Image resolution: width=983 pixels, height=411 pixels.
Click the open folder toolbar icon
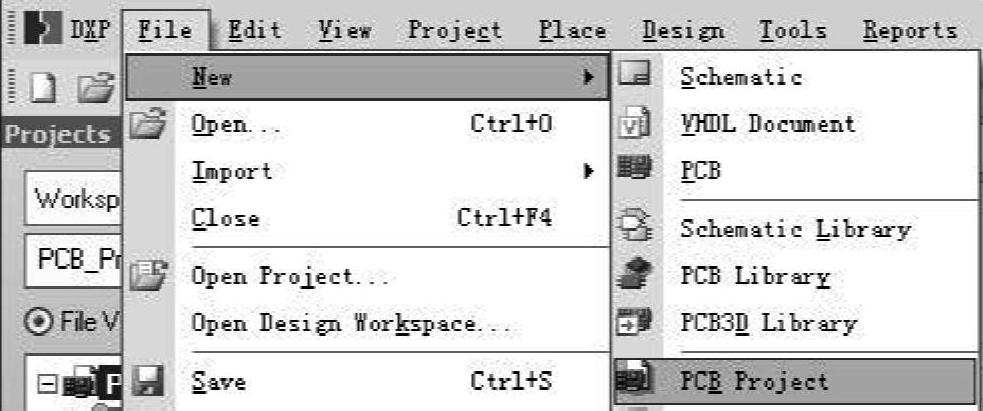click(x=96, y=88)
